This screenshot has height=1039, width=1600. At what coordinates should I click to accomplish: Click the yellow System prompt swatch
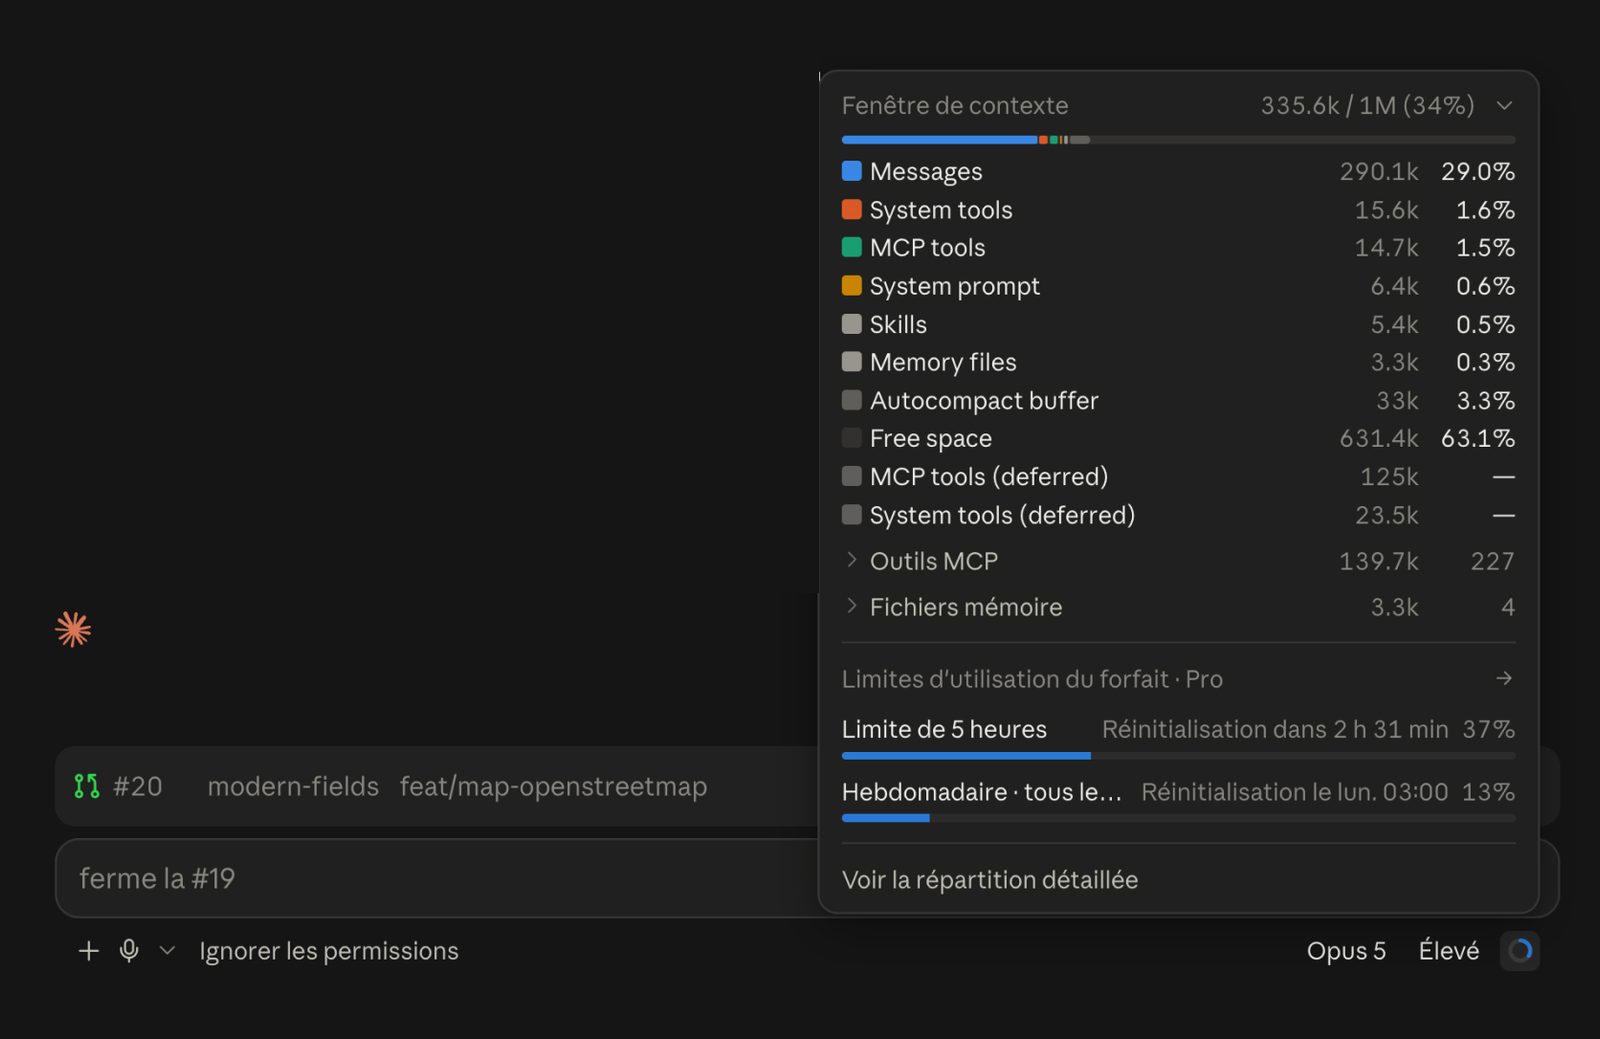[852, 285]
